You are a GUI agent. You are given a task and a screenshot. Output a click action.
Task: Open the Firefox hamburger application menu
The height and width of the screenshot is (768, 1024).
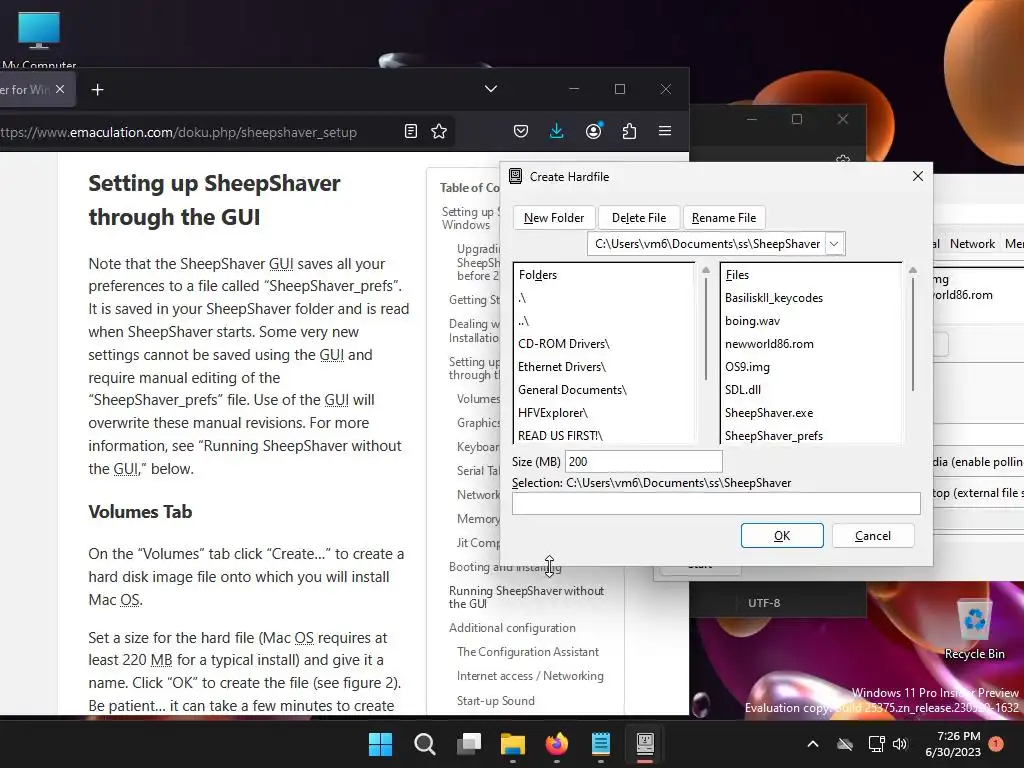point(665,131)
